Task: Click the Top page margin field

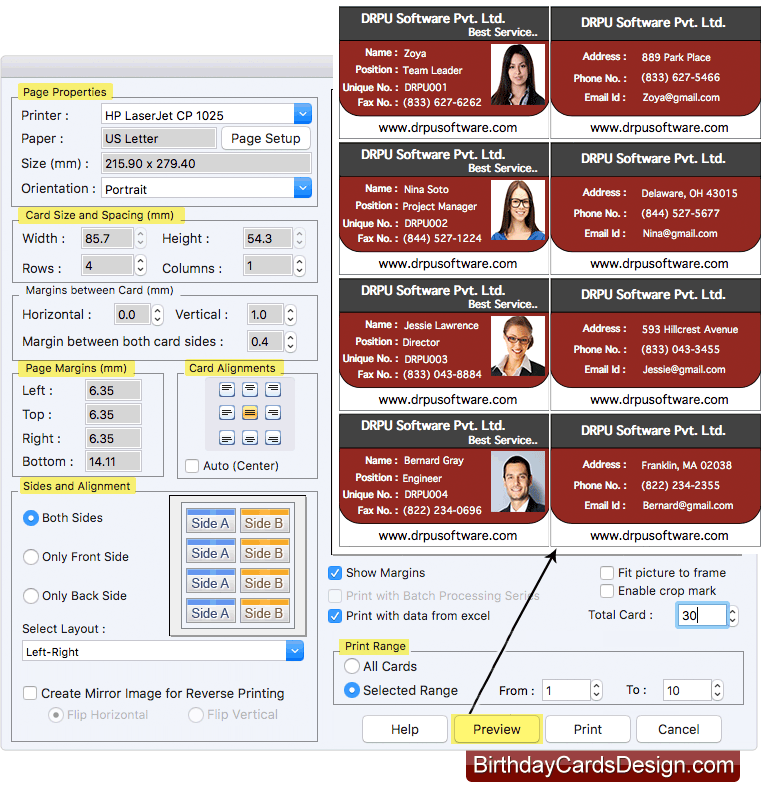Action: pyautogui.click(x=113, y=414)
